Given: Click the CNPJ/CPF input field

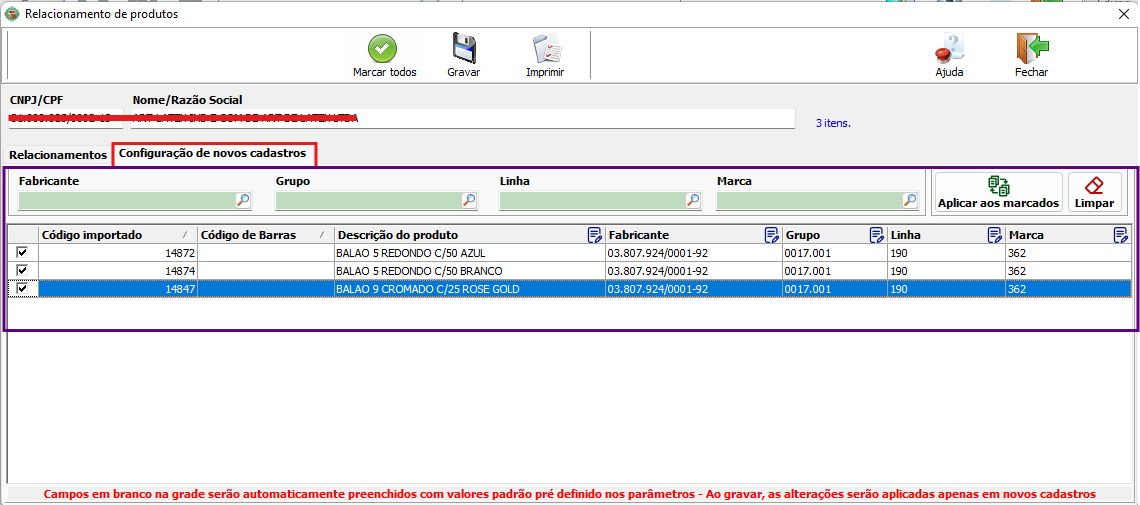Looking at the screenshot, I should click(x=66, y=118).
